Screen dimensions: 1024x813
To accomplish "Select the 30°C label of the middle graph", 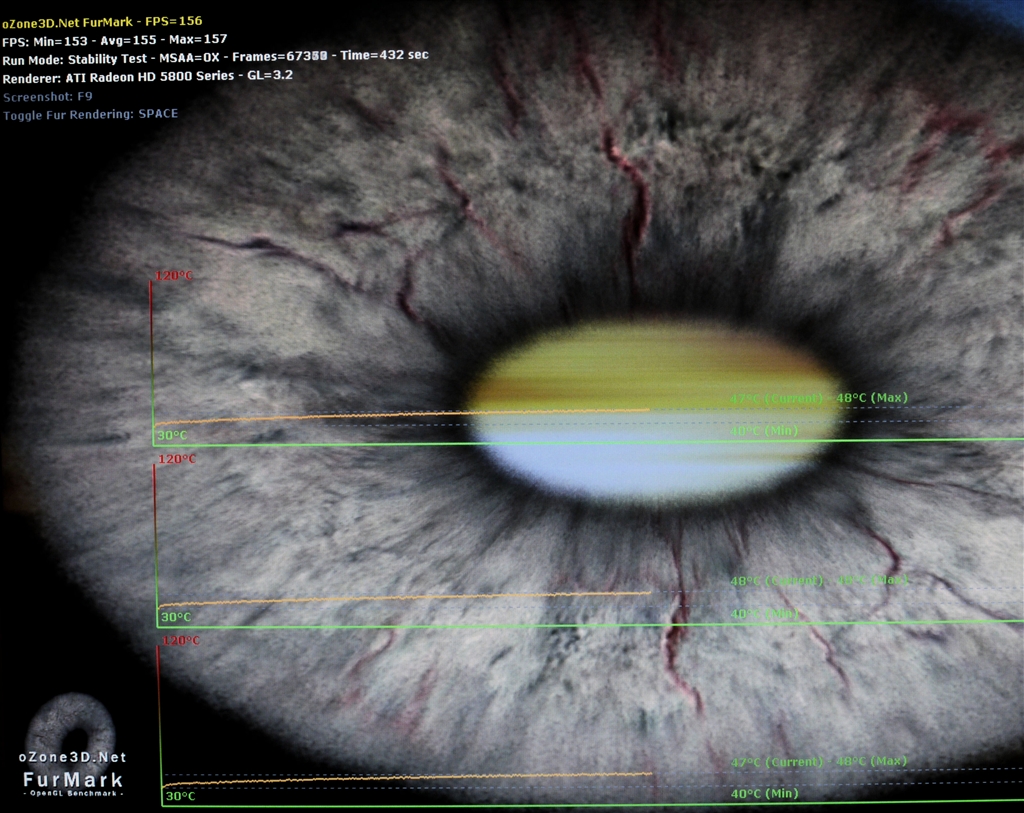I will click(x=176, y=616).
